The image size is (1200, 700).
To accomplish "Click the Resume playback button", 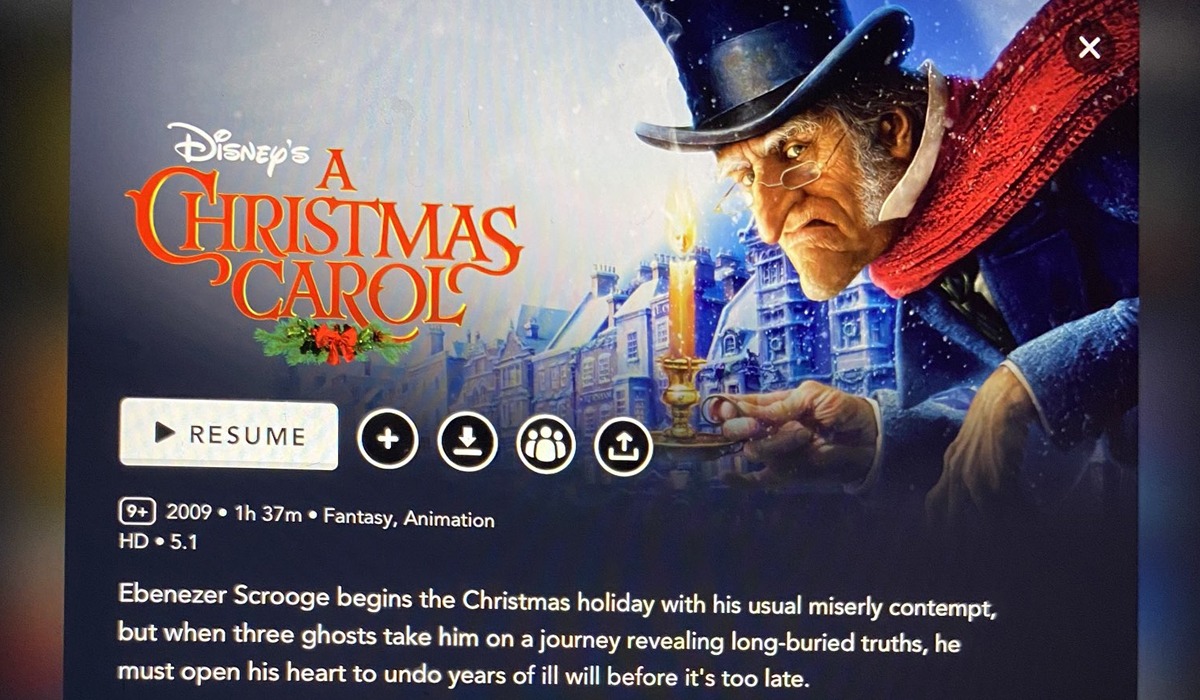I will pyautogui.click(x=229, y=434).
